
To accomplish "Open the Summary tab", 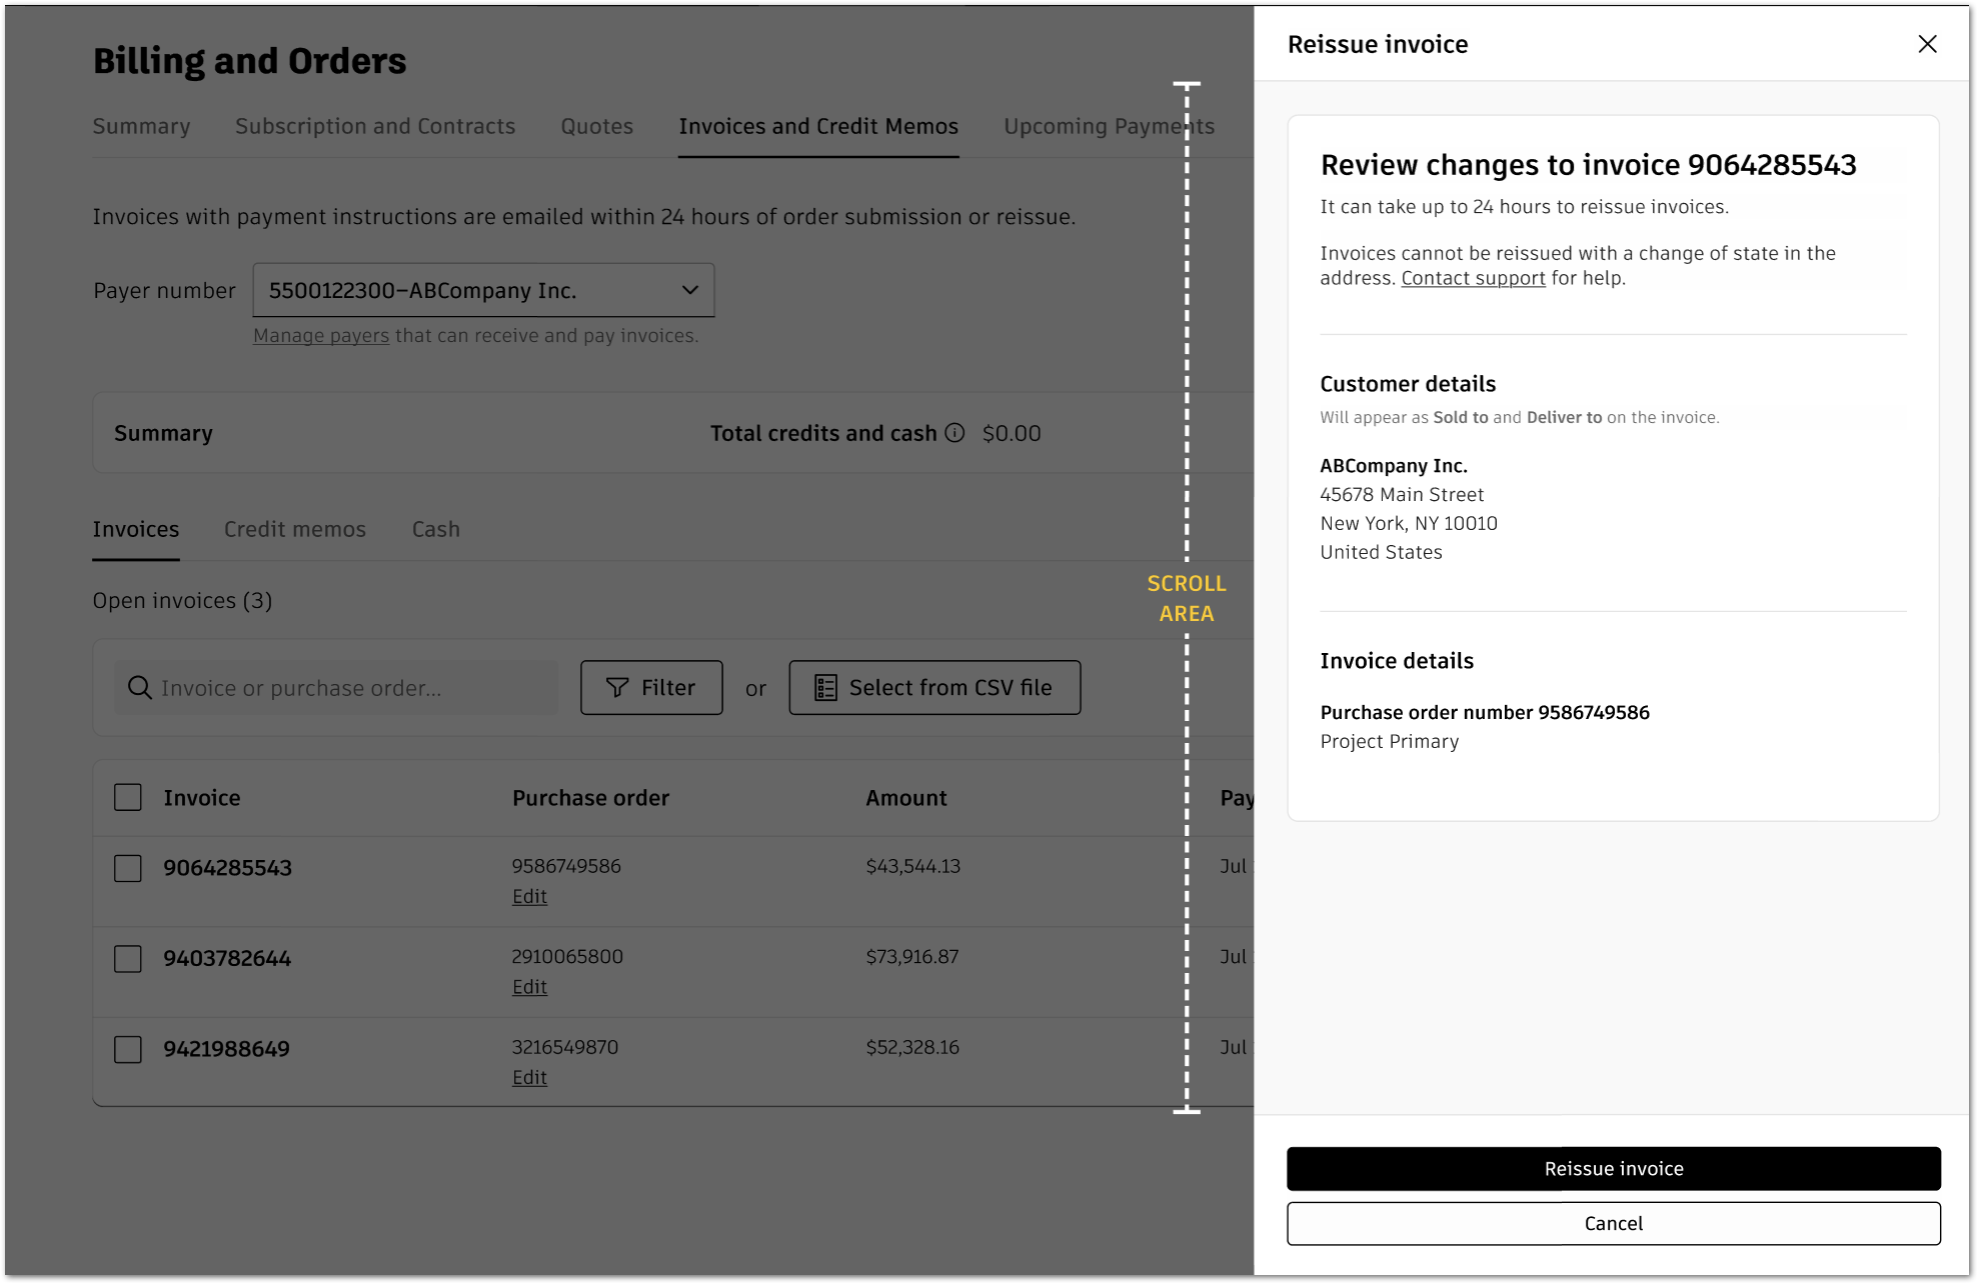I will [141, 126].
